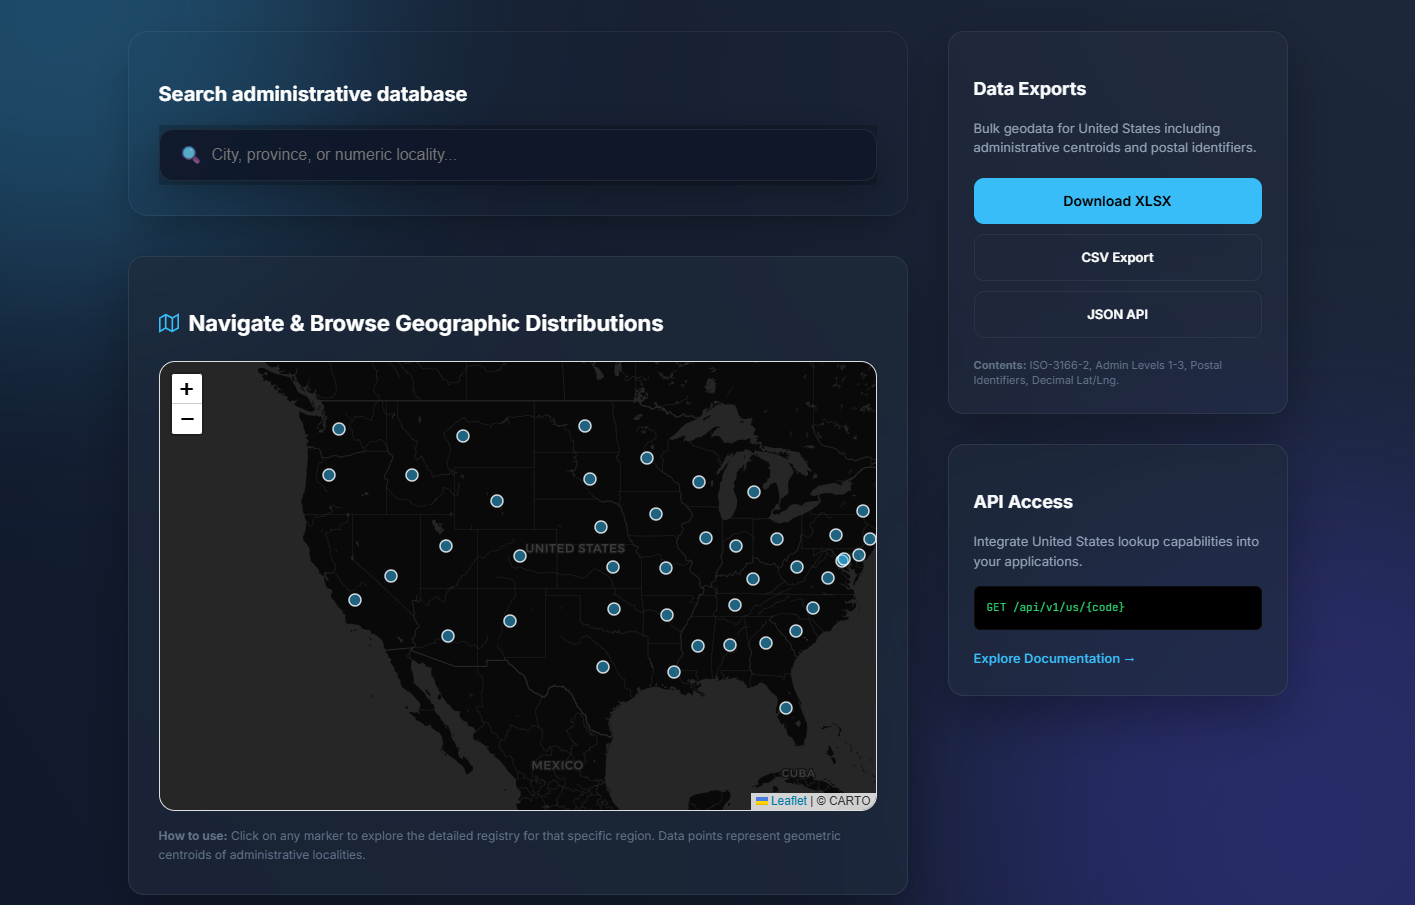Select the Wyoming marker on map
1415x905 pixels.
[x=497, y=501]
